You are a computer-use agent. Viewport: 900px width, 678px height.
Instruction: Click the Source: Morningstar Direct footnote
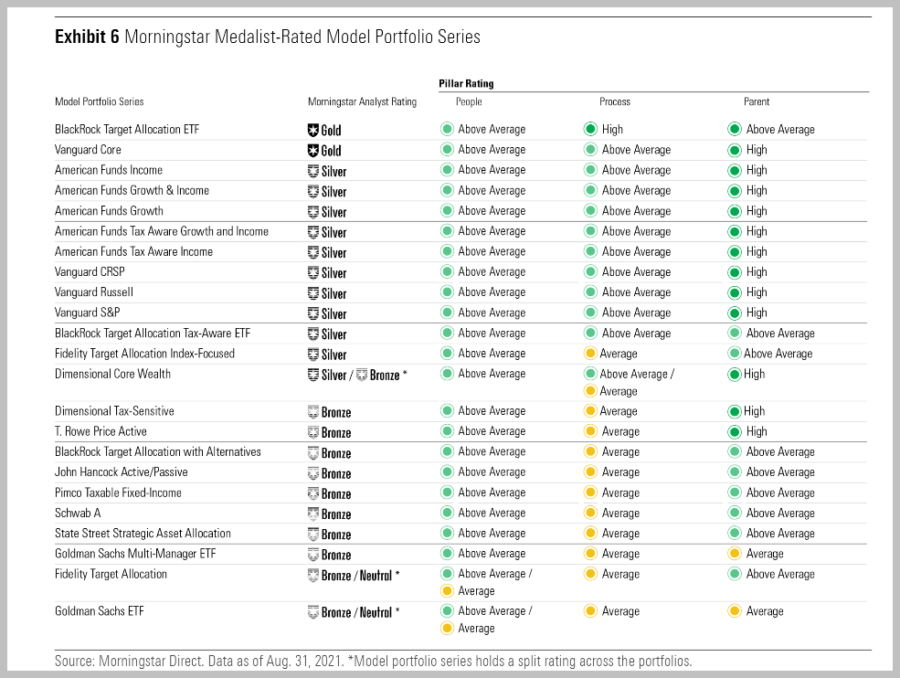(x=373, y=661)
